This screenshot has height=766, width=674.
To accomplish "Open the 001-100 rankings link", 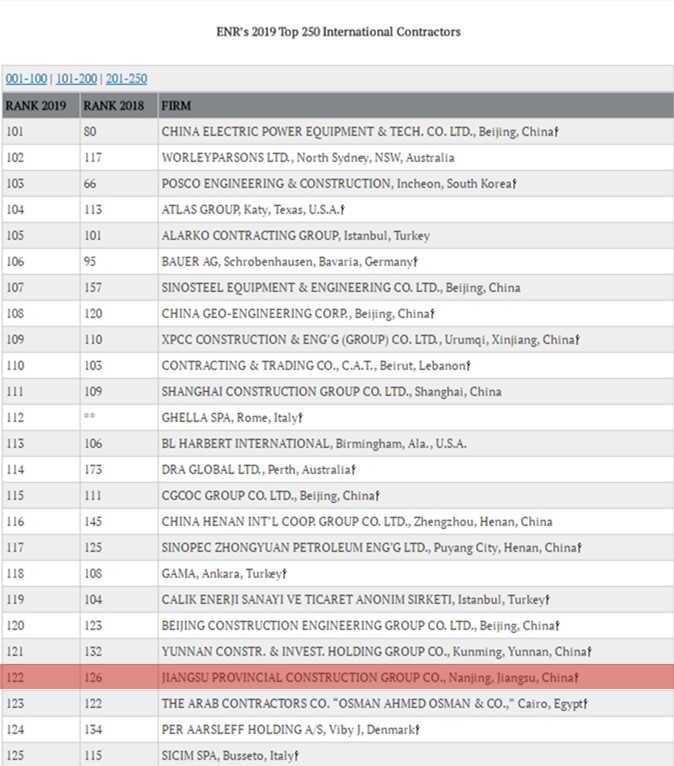I will [x=26, y=79].
